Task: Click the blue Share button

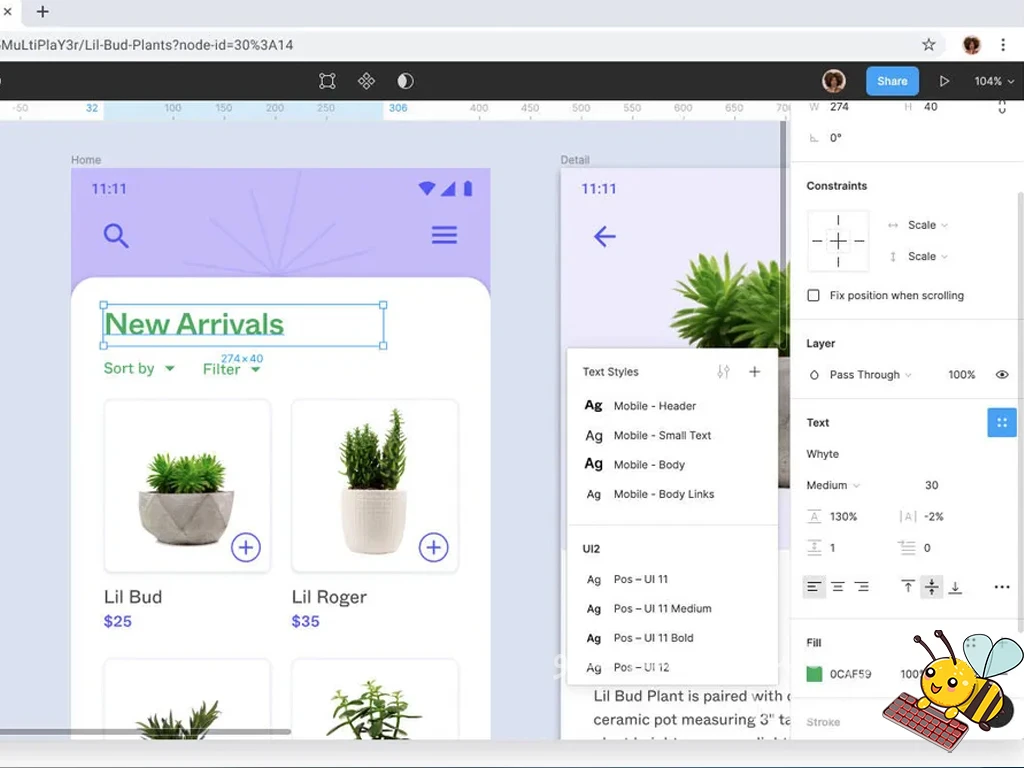Action: click(892, 81)
